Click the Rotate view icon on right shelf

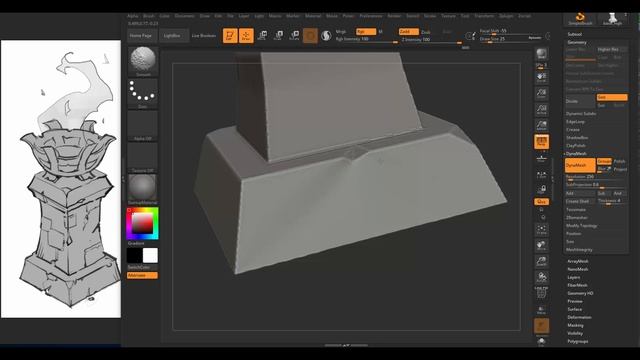[542, 278]
